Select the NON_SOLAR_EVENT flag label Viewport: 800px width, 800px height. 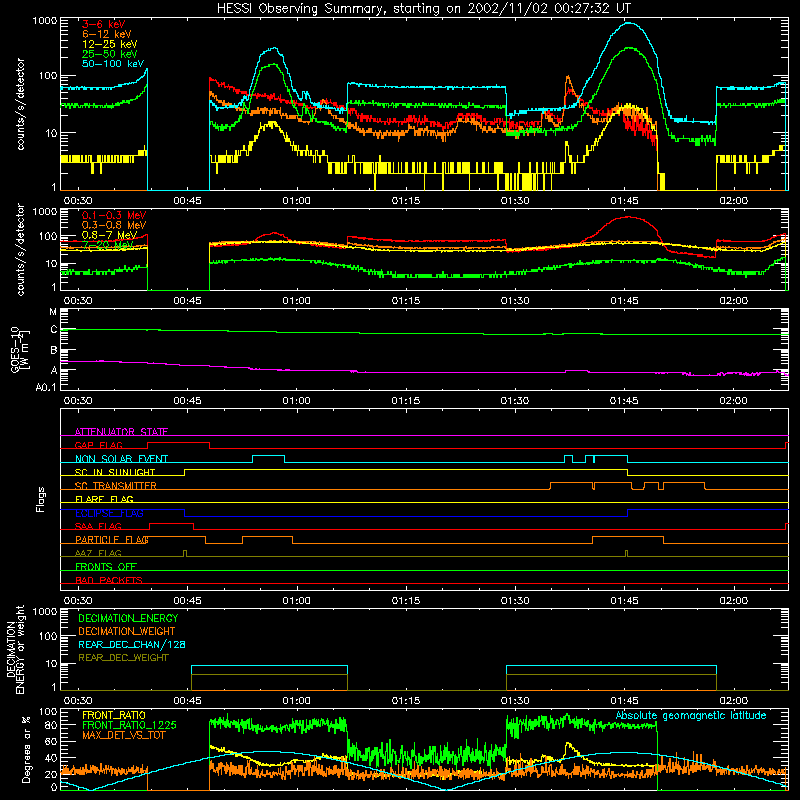pos(121,459)
